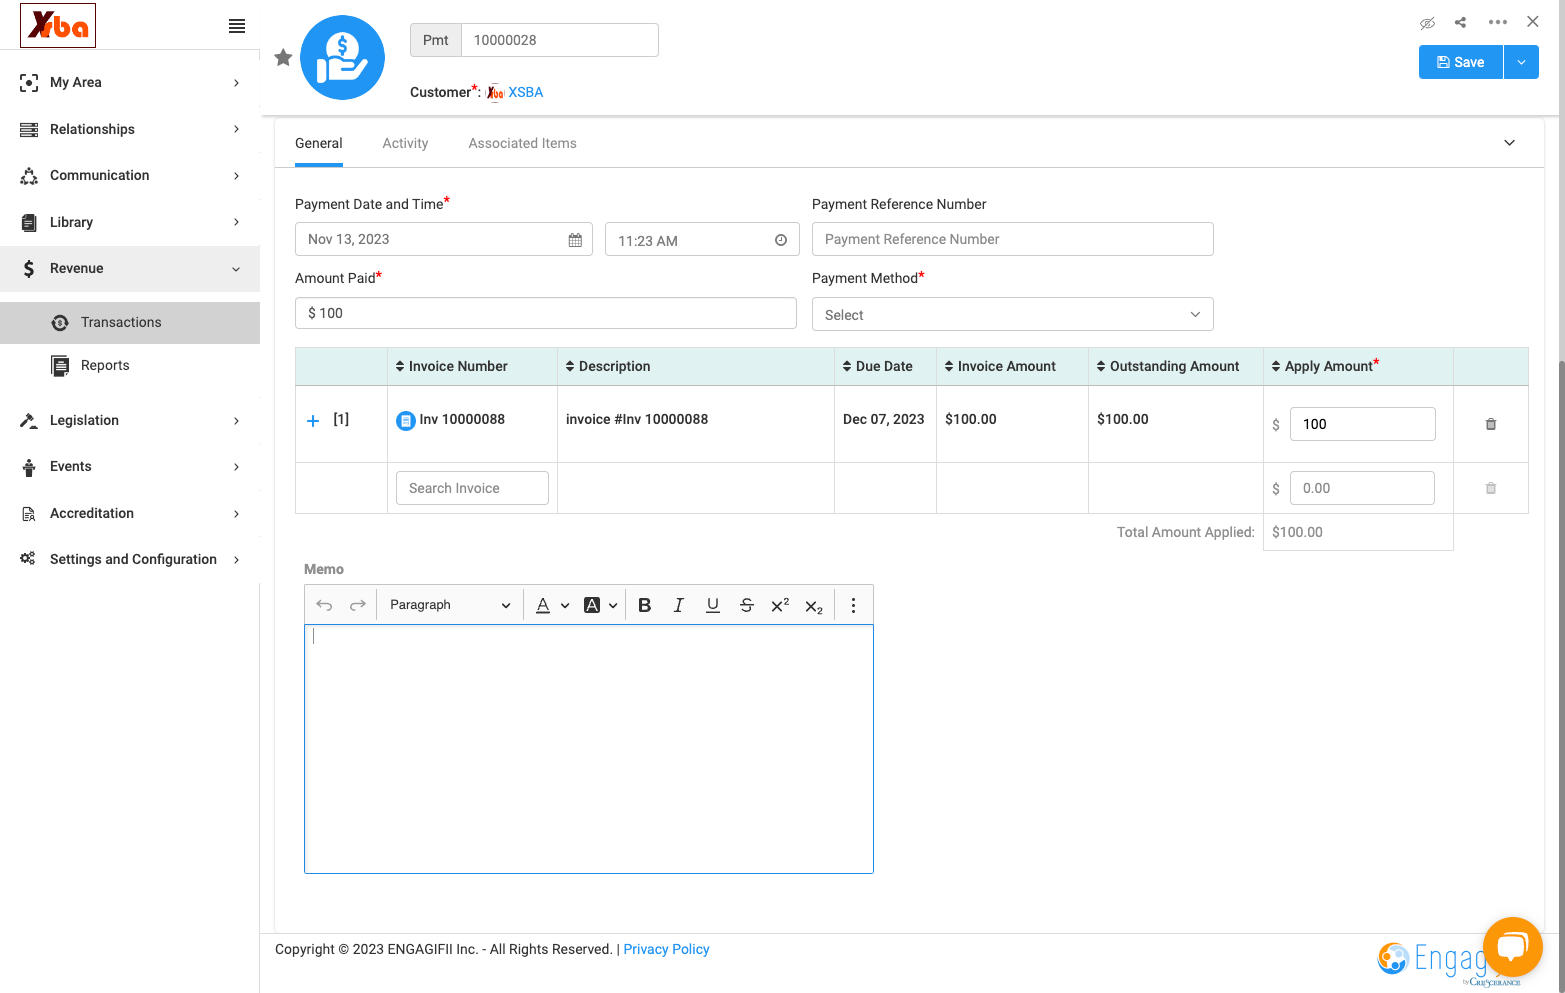Delete Inv 10000088 row with trash icon
1565x993 pixels.
click(x=1490, y=424)
